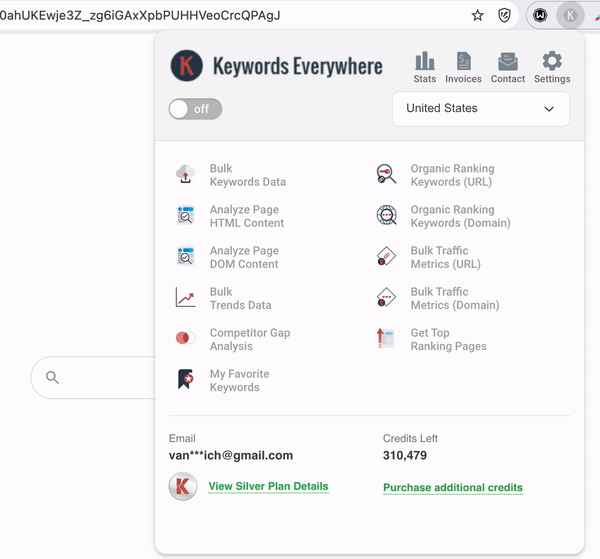Click the Stats label
The image size is (600, 559).
tap(425, 79)
